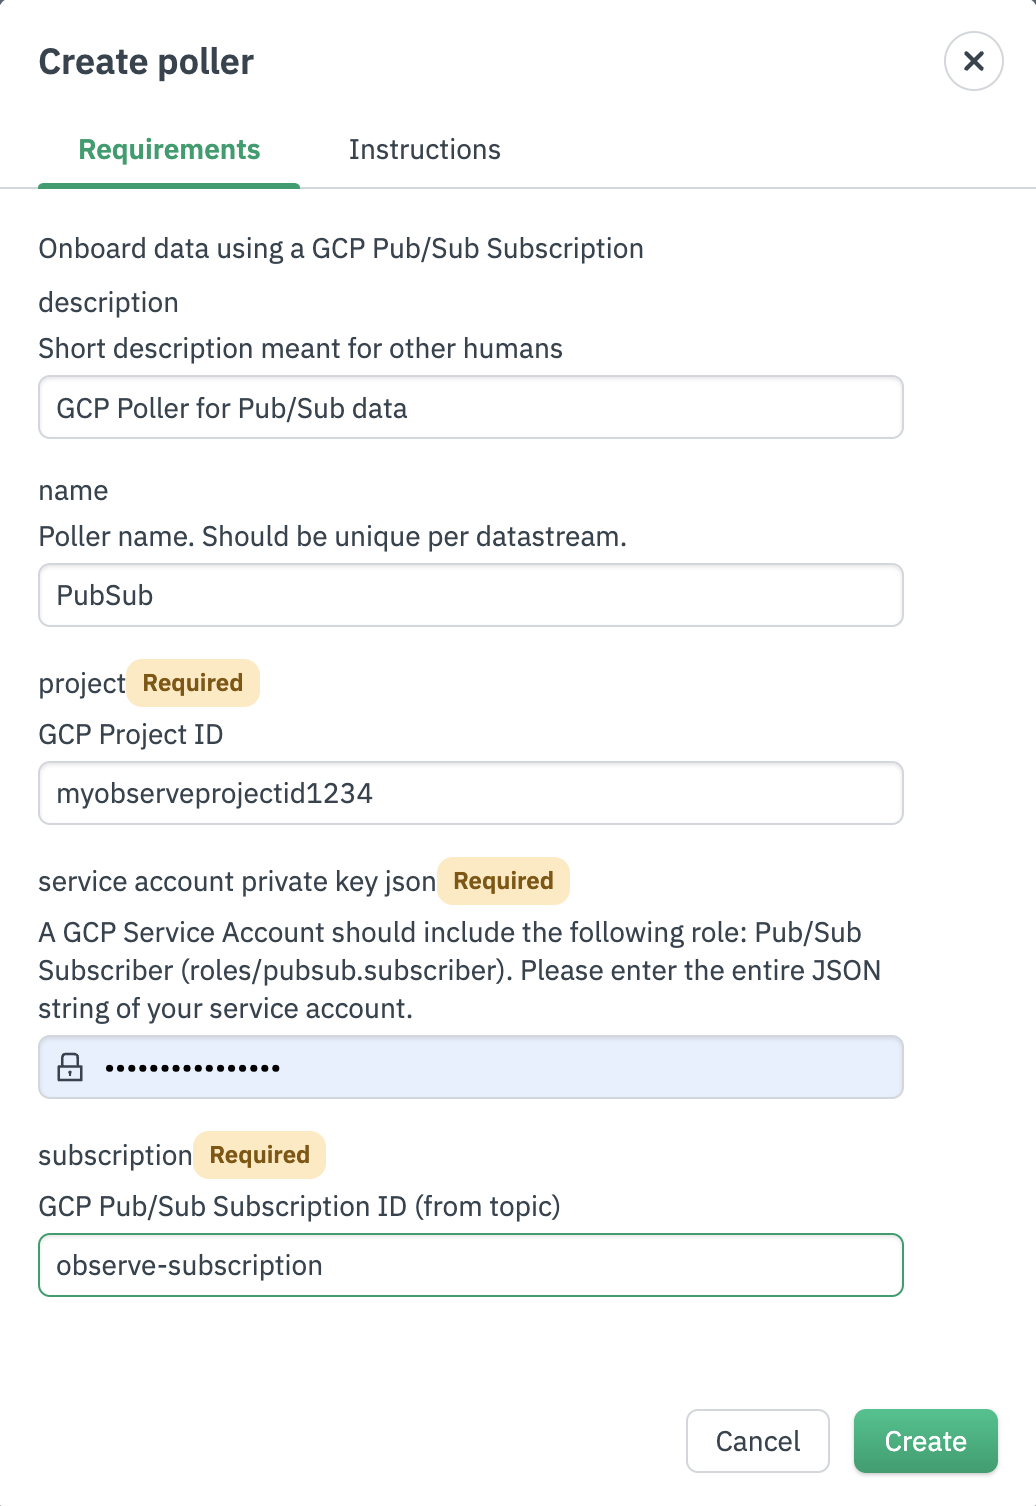Click the lock icon in the private key field
This screenshot has height=1506, width=1036.
70,1067
